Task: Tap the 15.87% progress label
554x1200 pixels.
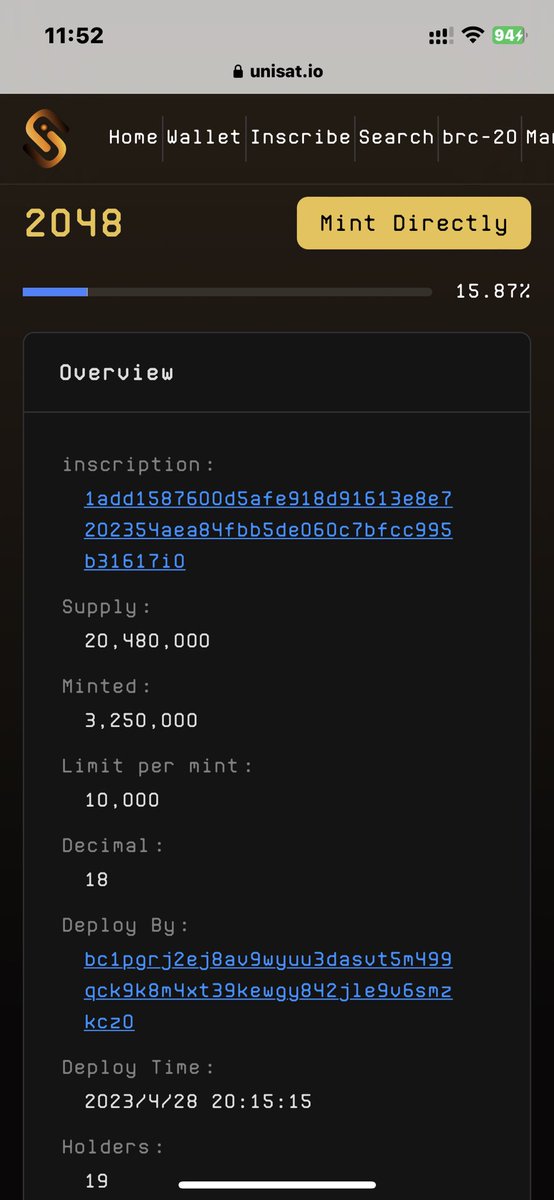Action: click(493, 291)
